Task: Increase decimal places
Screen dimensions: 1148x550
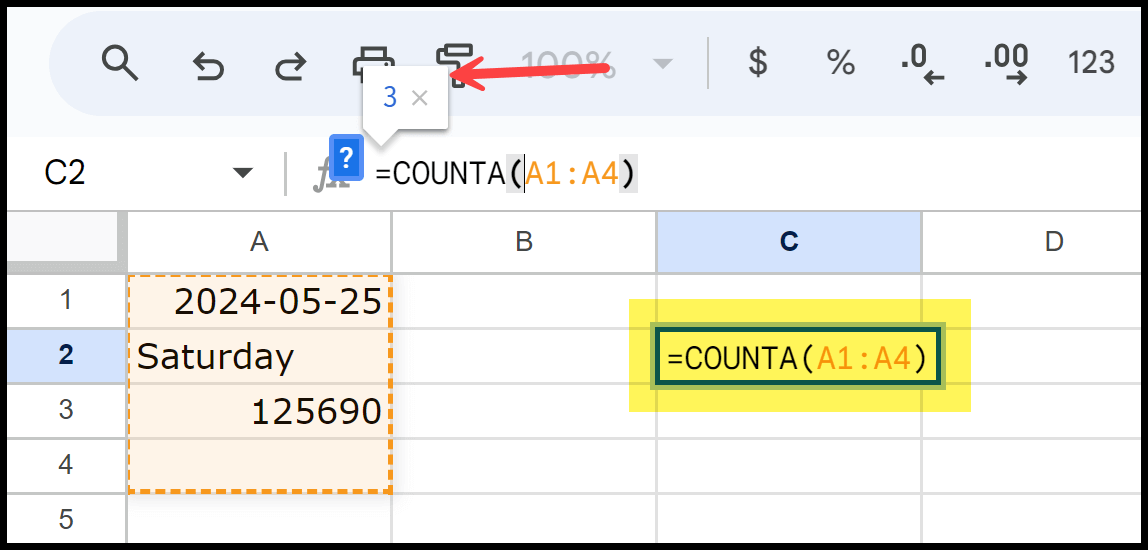Action: (x=1007, y=64)
